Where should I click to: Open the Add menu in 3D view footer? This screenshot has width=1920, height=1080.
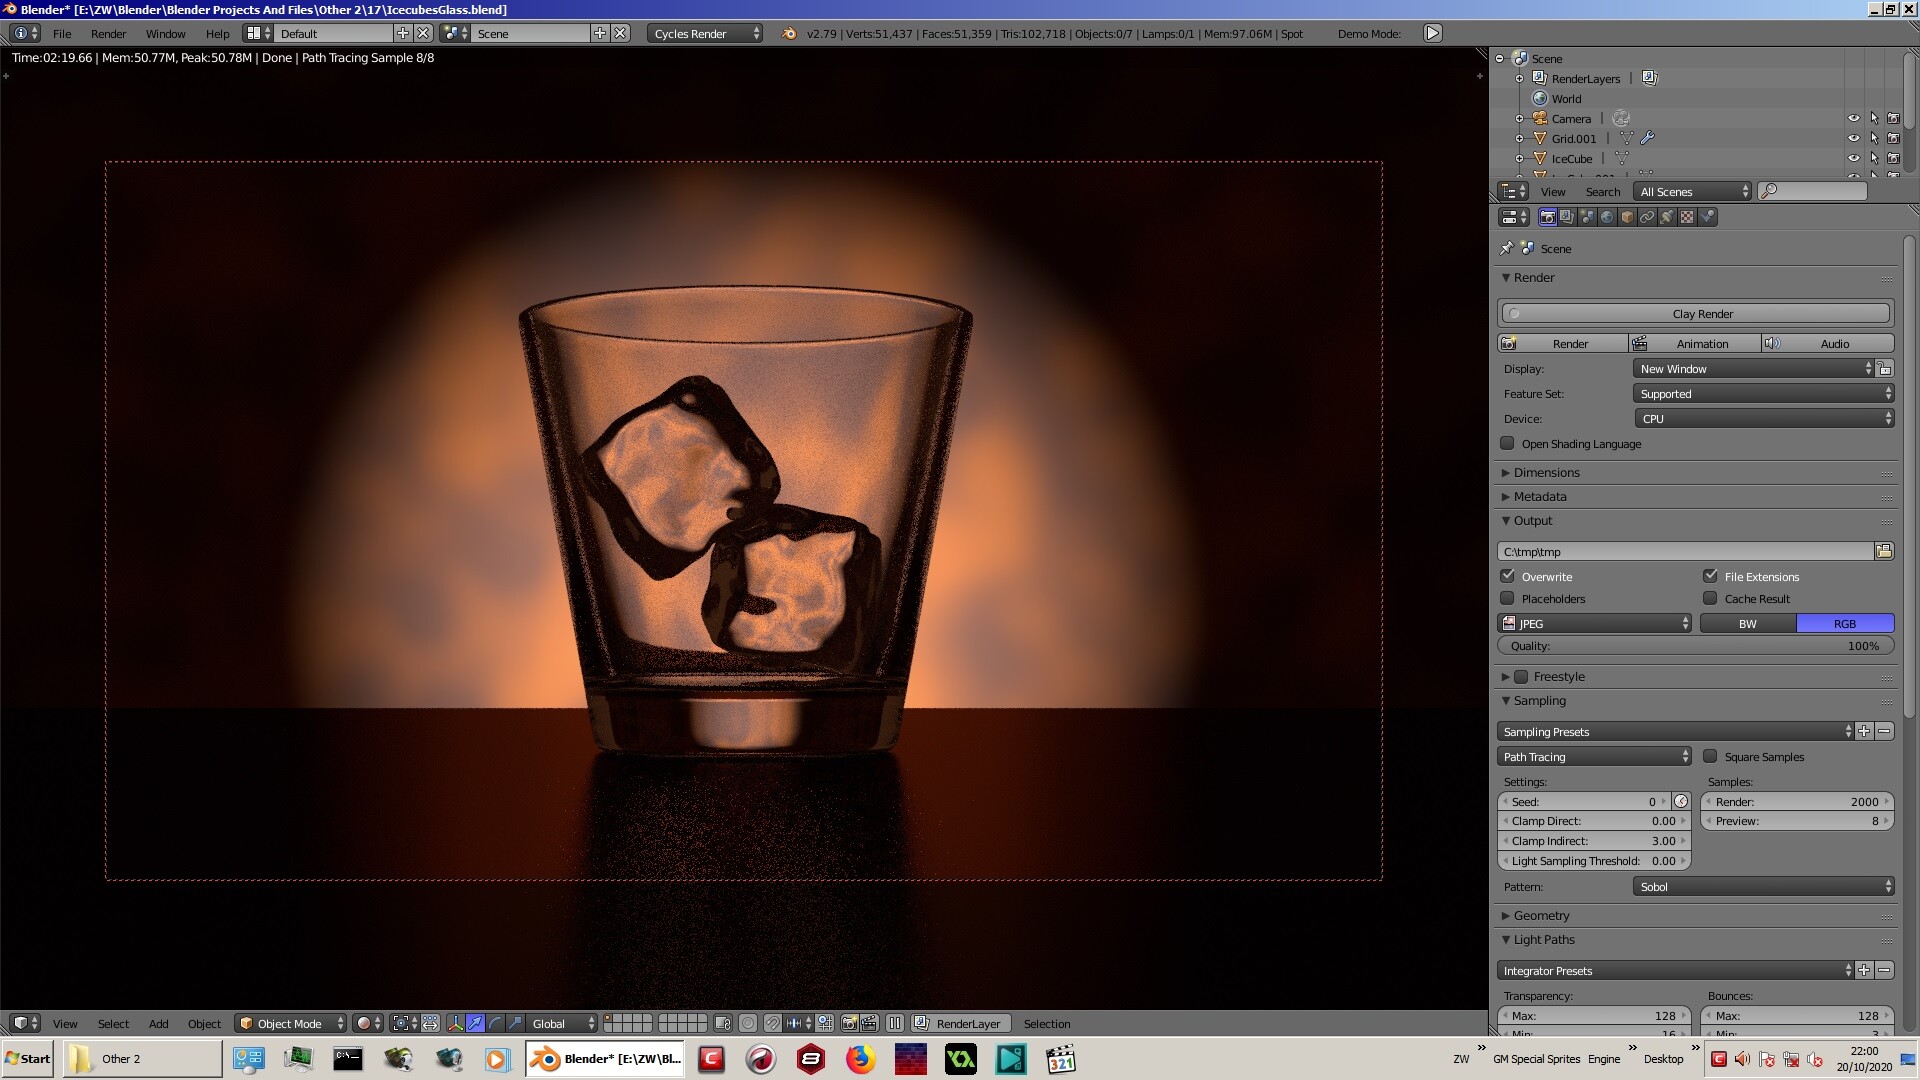point(158,1023)
